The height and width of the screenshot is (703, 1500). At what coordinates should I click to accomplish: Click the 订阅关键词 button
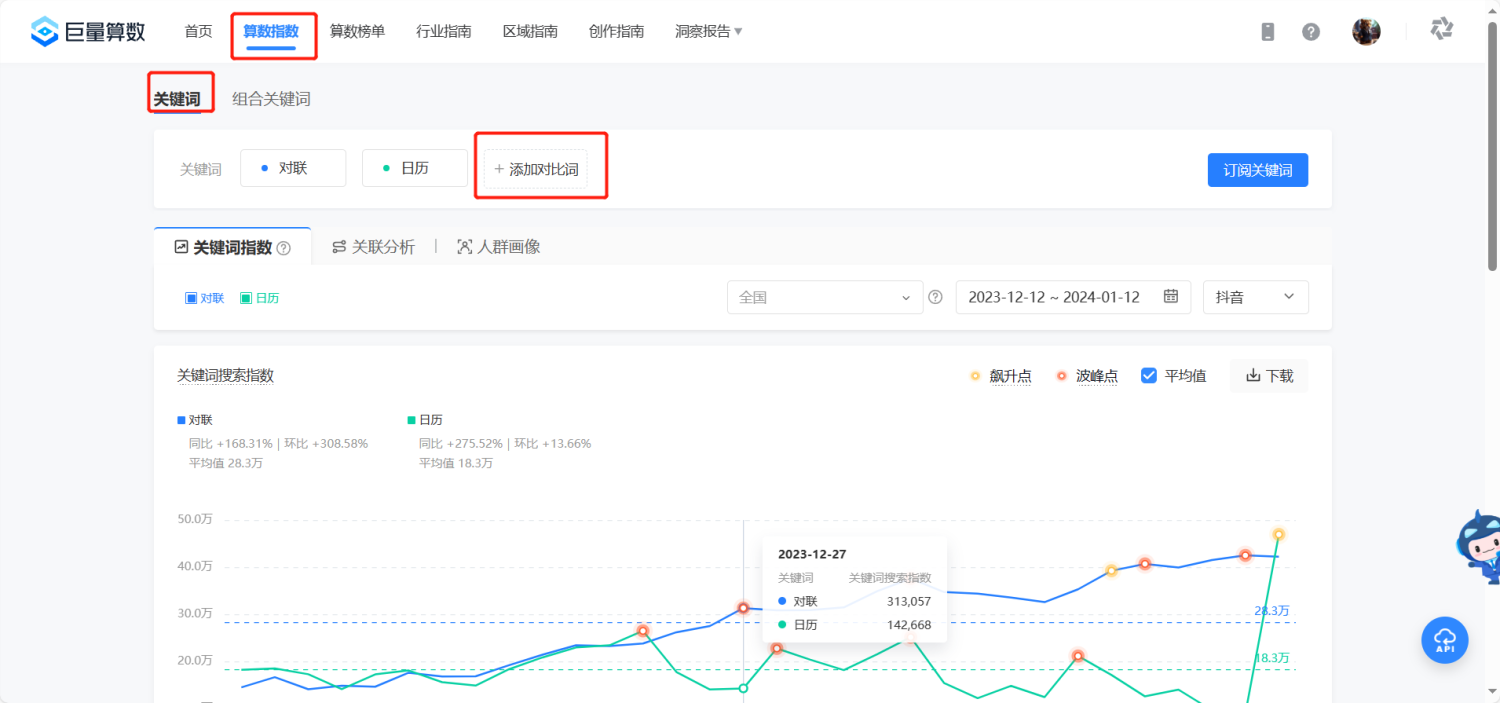(1258, 170)
